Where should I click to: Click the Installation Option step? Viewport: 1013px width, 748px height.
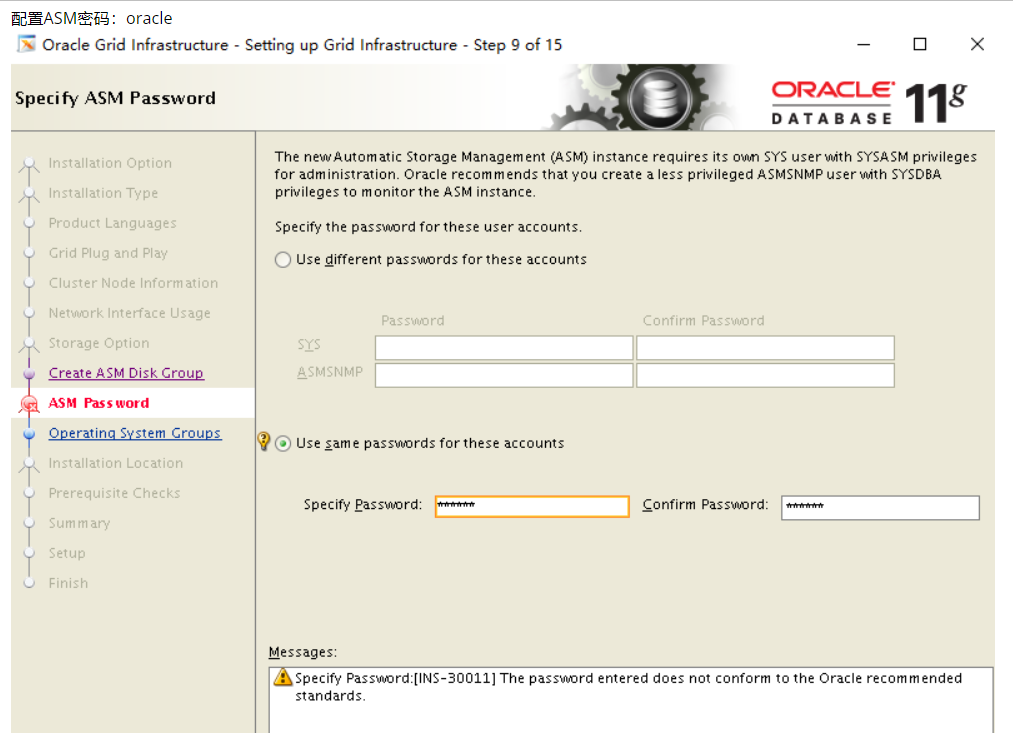[110, 163]
